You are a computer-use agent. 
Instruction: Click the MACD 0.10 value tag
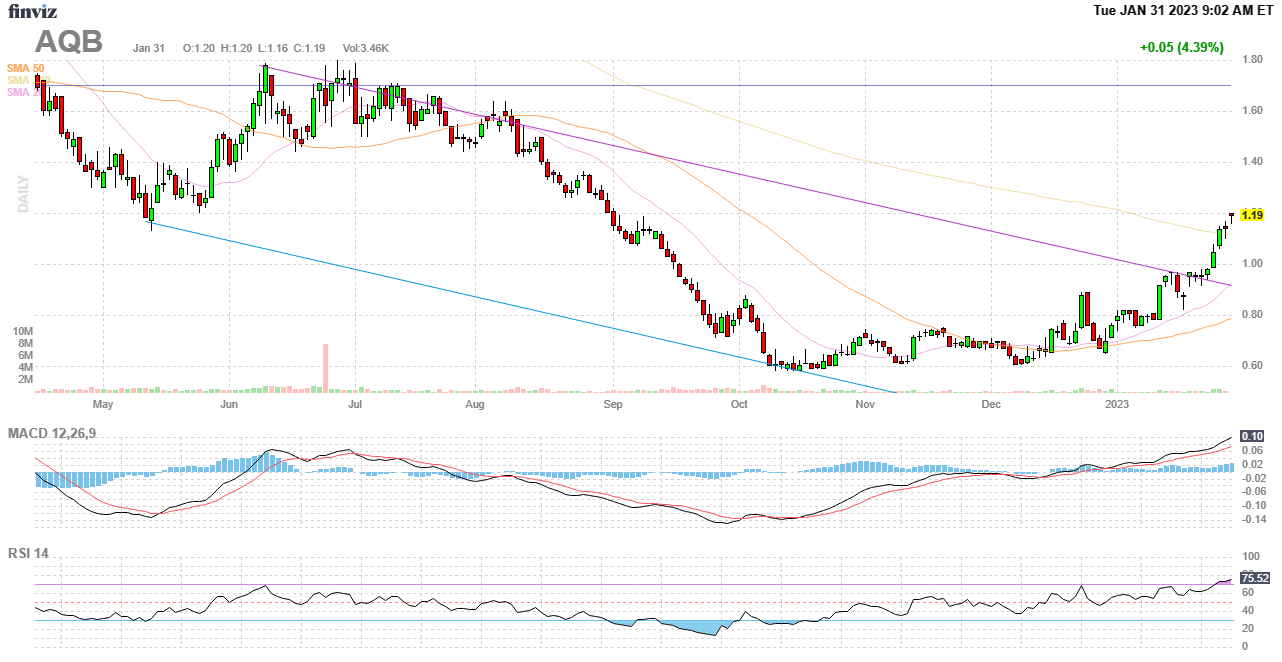(1252, 436)
